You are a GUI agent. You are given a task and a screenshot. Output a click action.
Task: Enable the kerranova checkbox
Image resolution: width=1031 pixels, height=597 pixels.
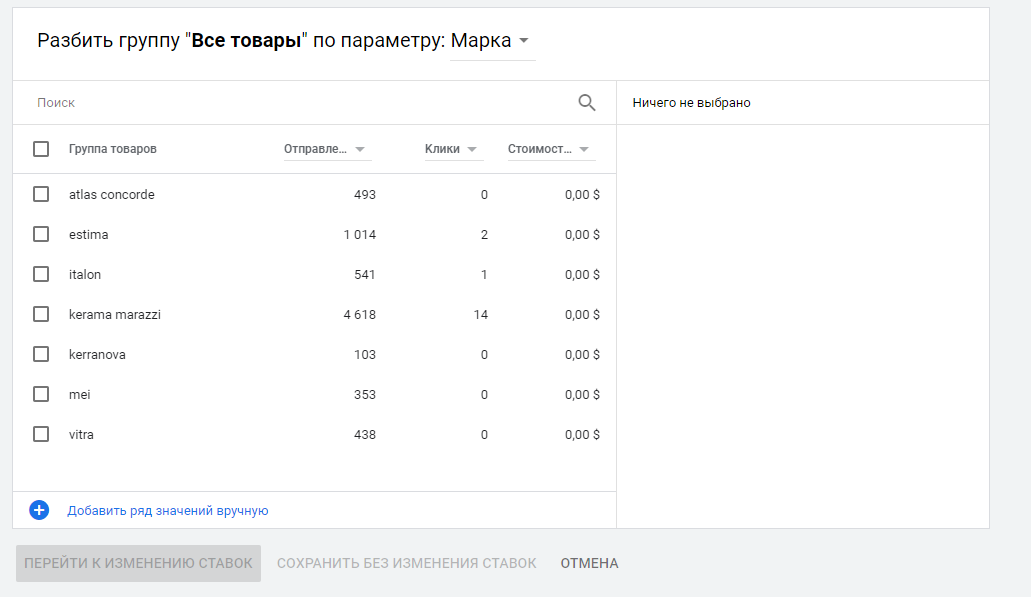click(x=41, y=354)
